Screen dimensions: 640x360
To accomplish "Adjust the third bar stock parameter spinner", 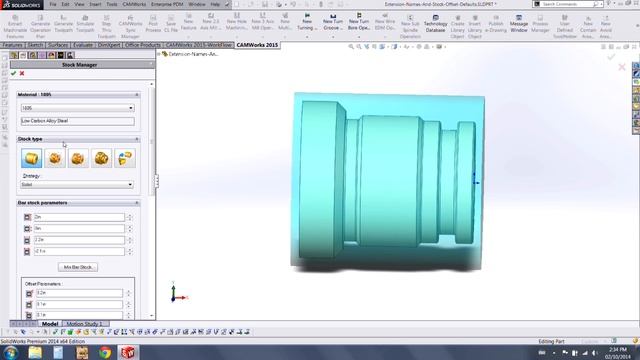I will point(130,240).
